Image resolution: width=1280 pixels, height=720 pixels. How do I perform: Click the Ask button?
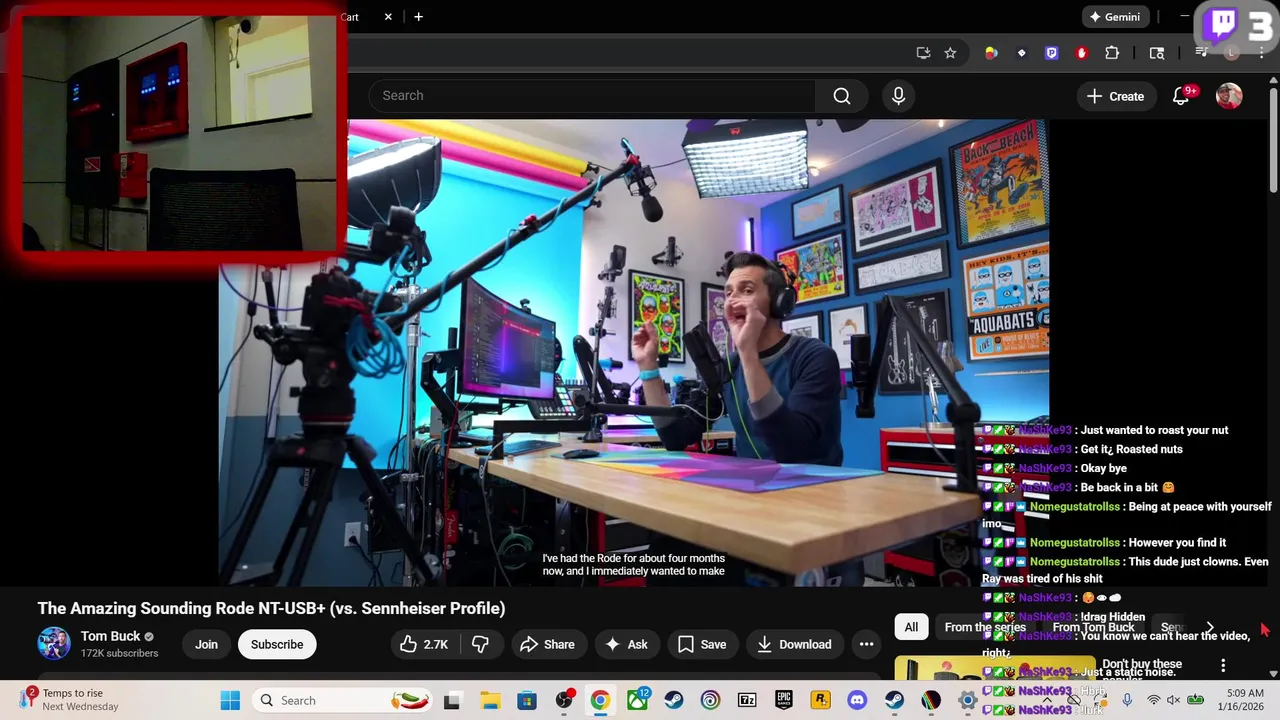pos(626,644)
